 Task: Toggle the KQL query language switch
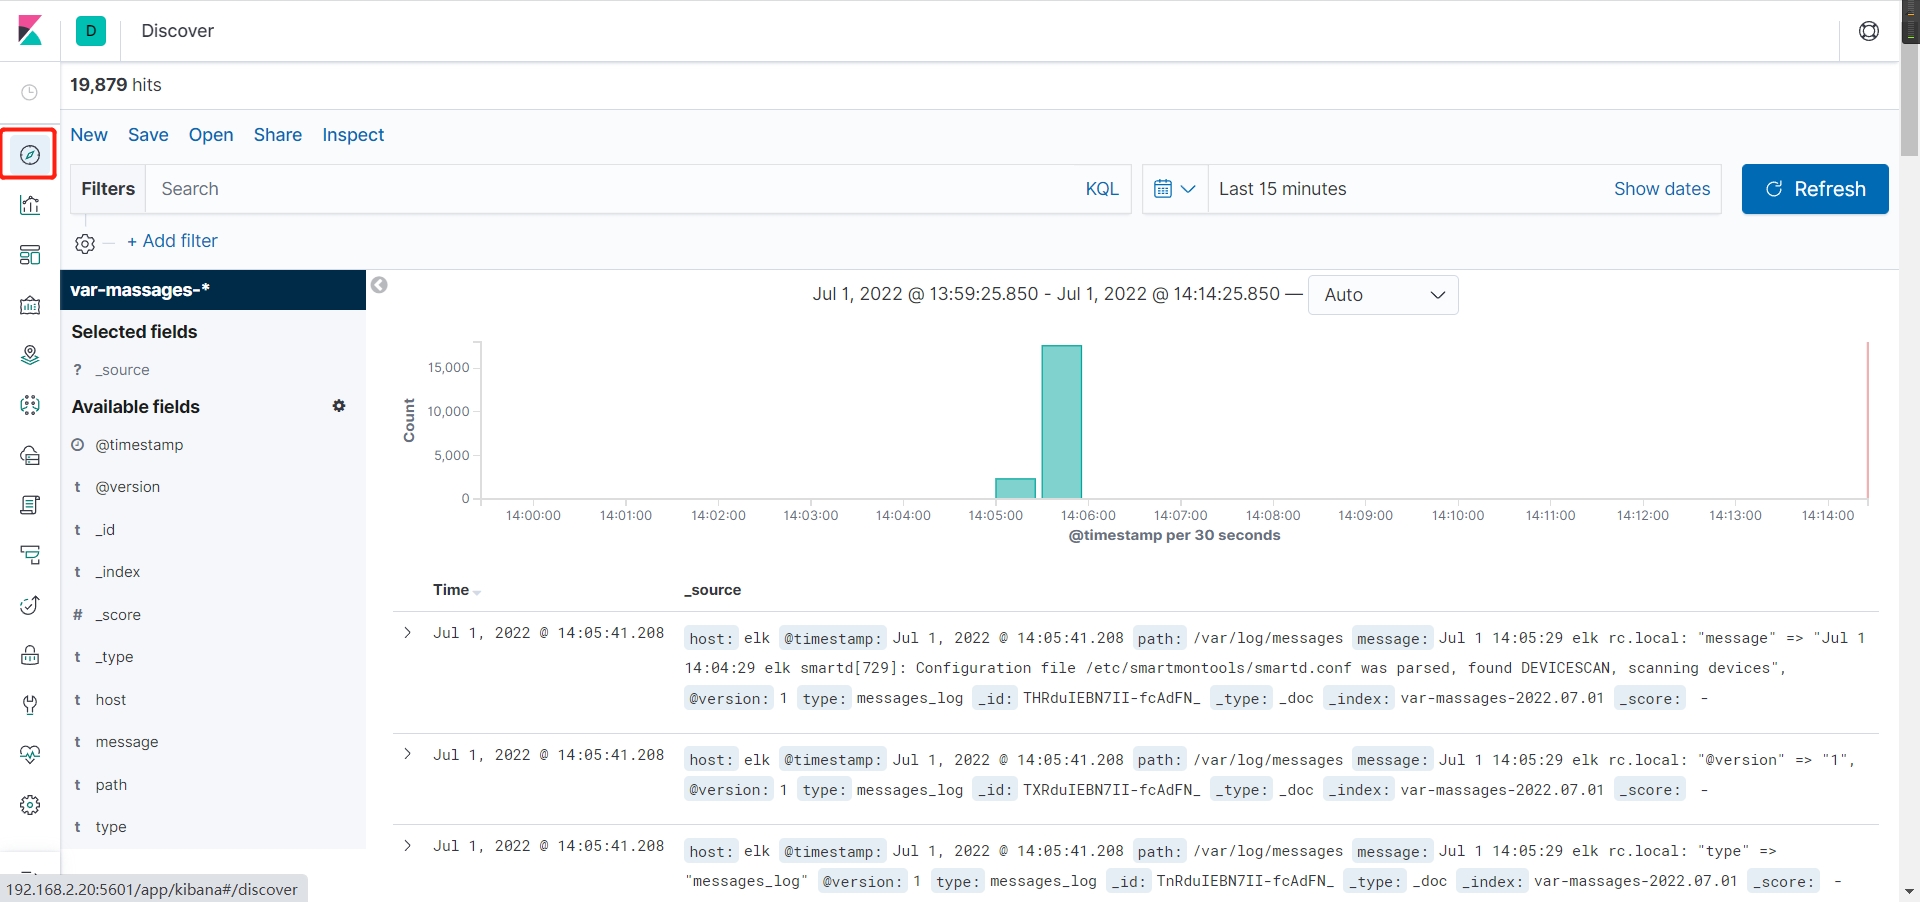coord(1101,189)
